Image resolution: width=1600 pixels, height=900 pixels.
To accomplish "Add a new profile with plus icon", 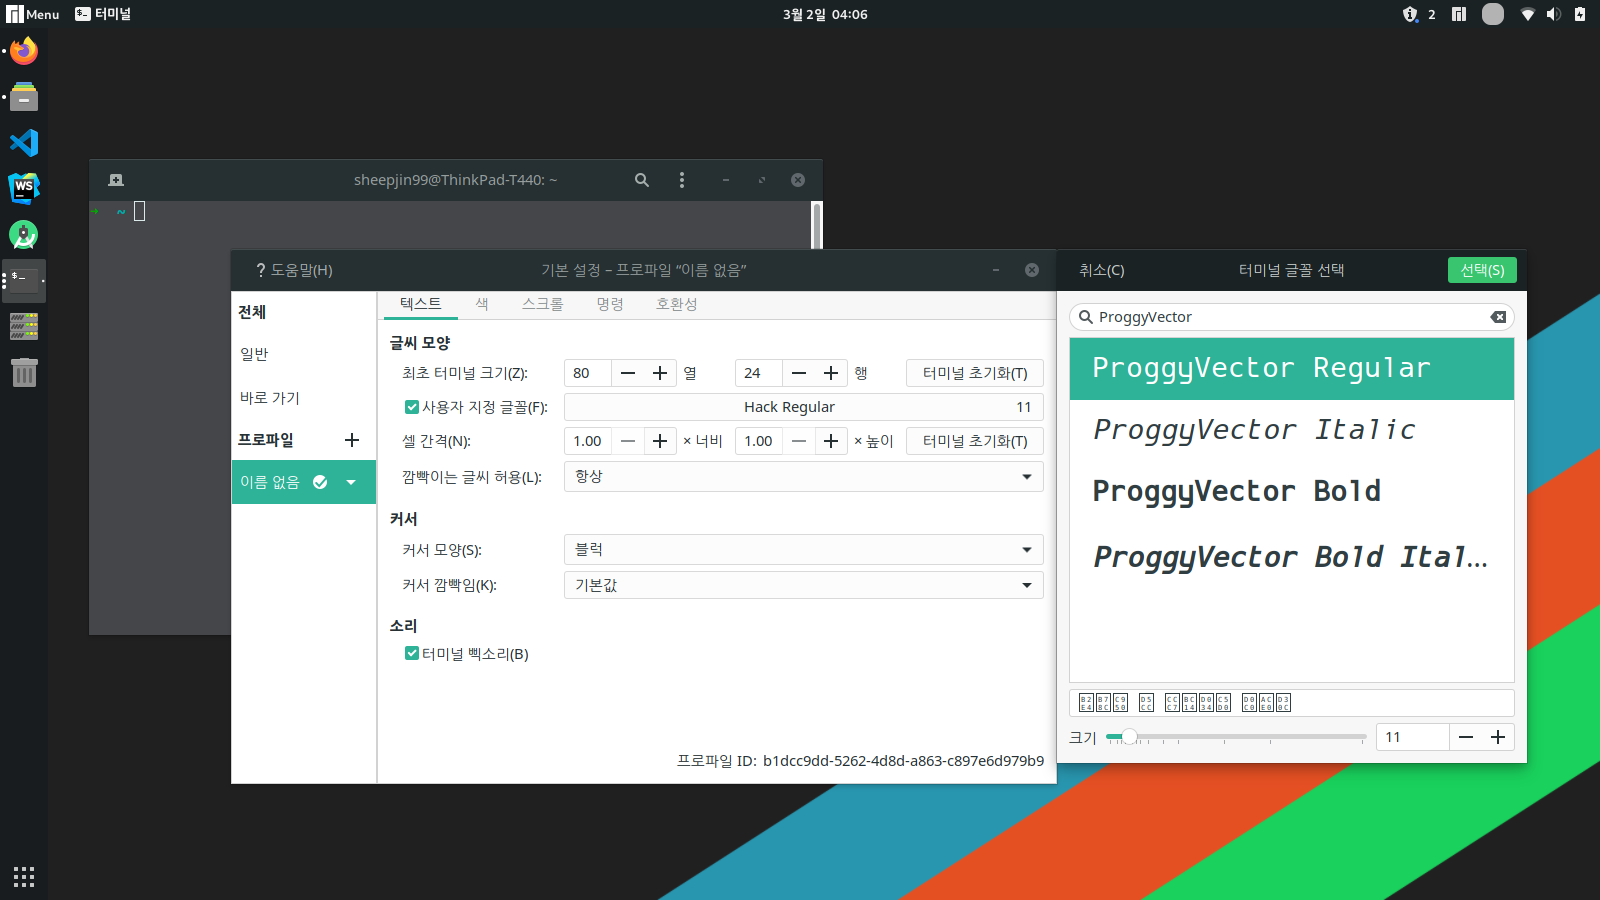I will tap(352, 440).
